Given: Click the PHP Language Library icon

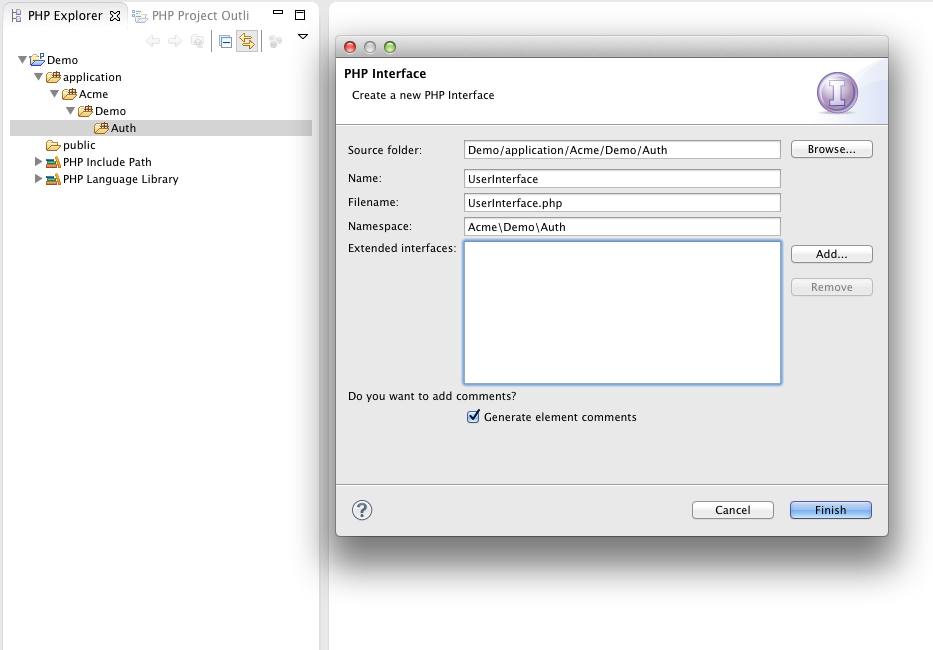Looking at the screenshot, I should pyautogui.click(x=54, y=179).
